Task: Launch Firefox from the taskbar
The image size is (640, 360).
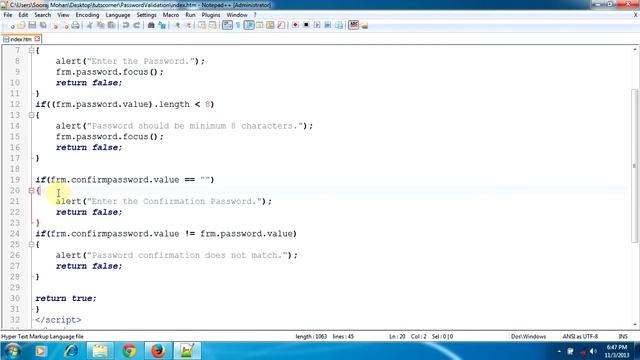Action: coord(158,351)
